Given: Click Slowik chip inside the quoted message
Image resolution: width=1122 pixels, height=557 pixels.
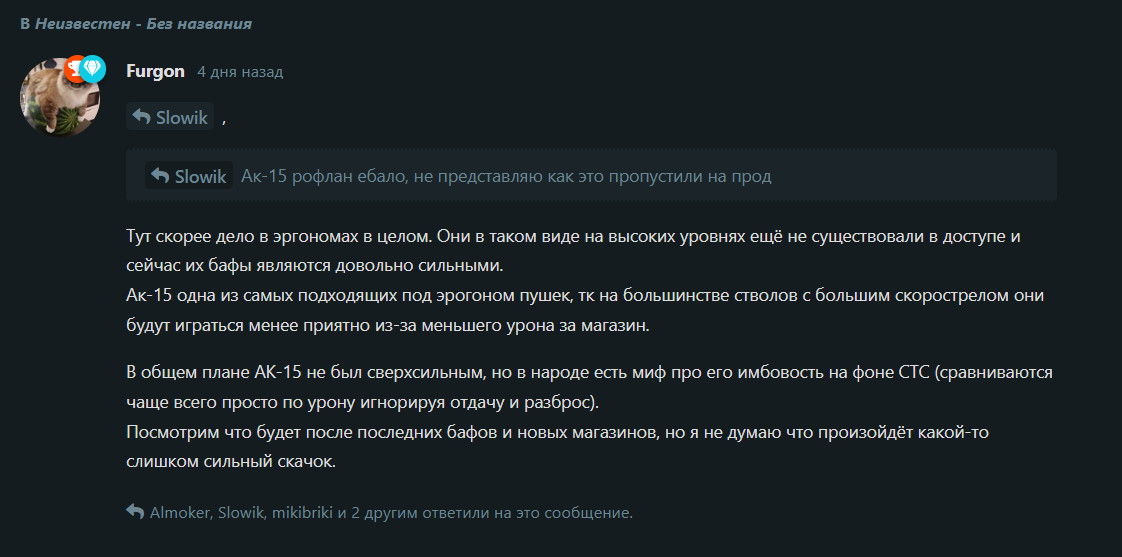Looking at the screenshot, I should point(189,175).
